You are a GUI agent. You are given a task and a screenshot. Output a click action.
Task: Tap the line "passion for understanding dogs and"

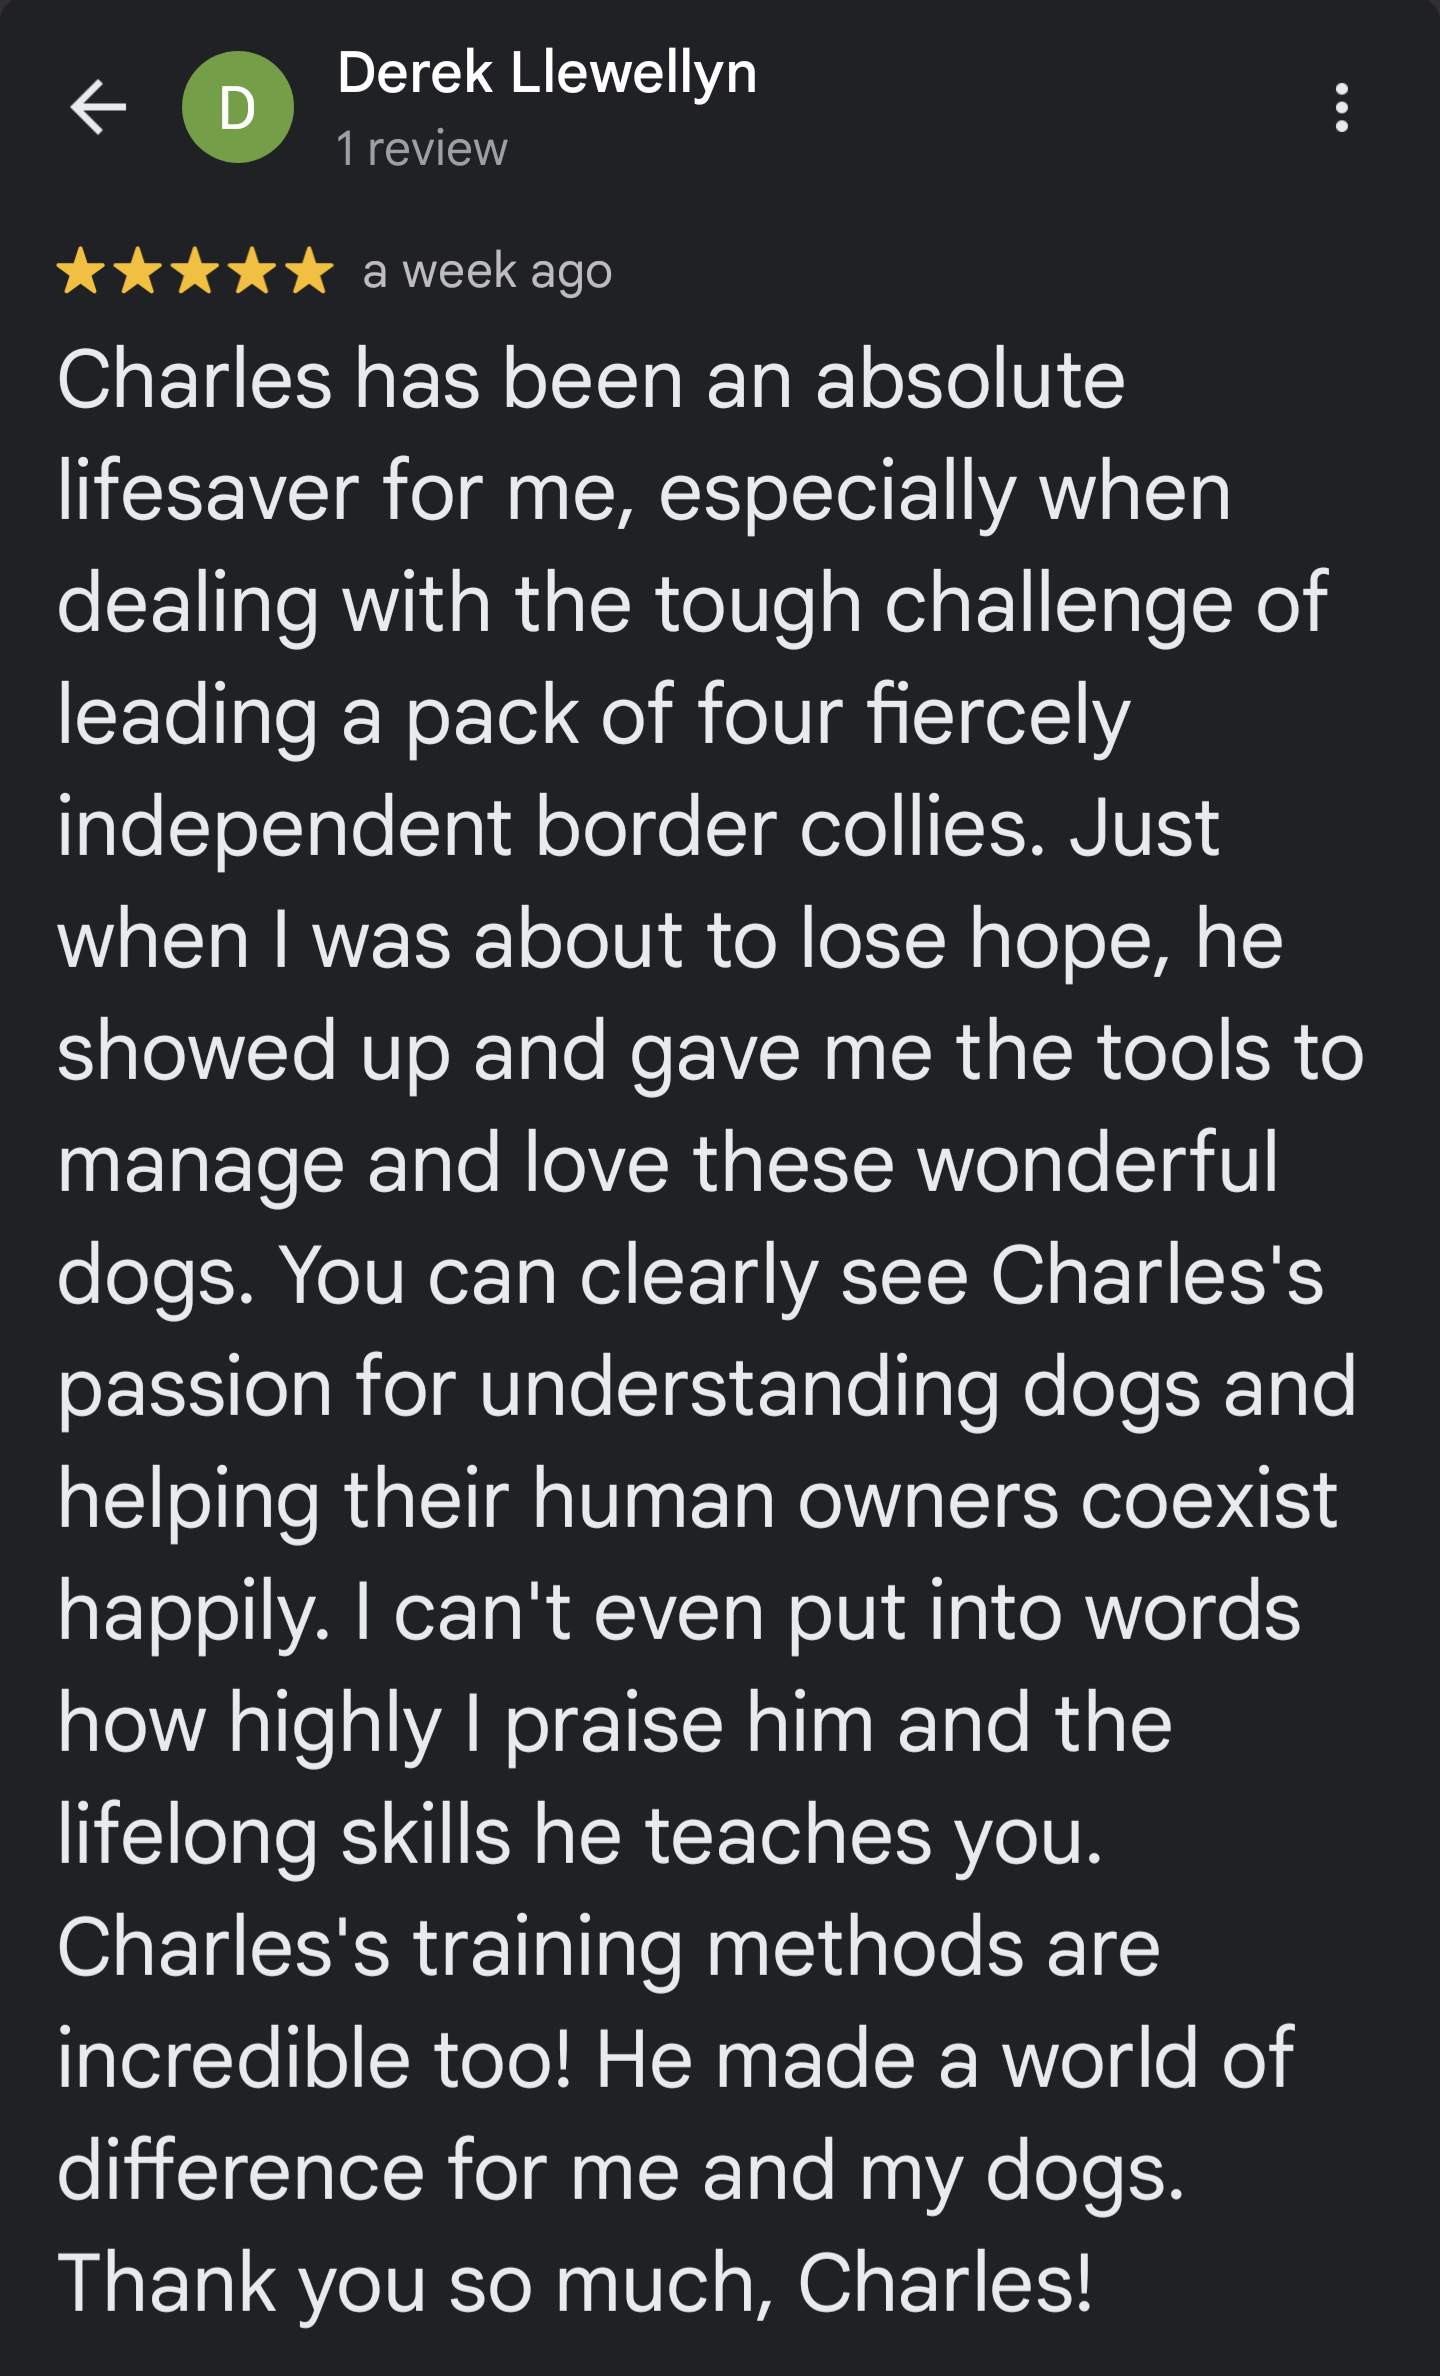pyautogui.click(x=707, y=1389)
